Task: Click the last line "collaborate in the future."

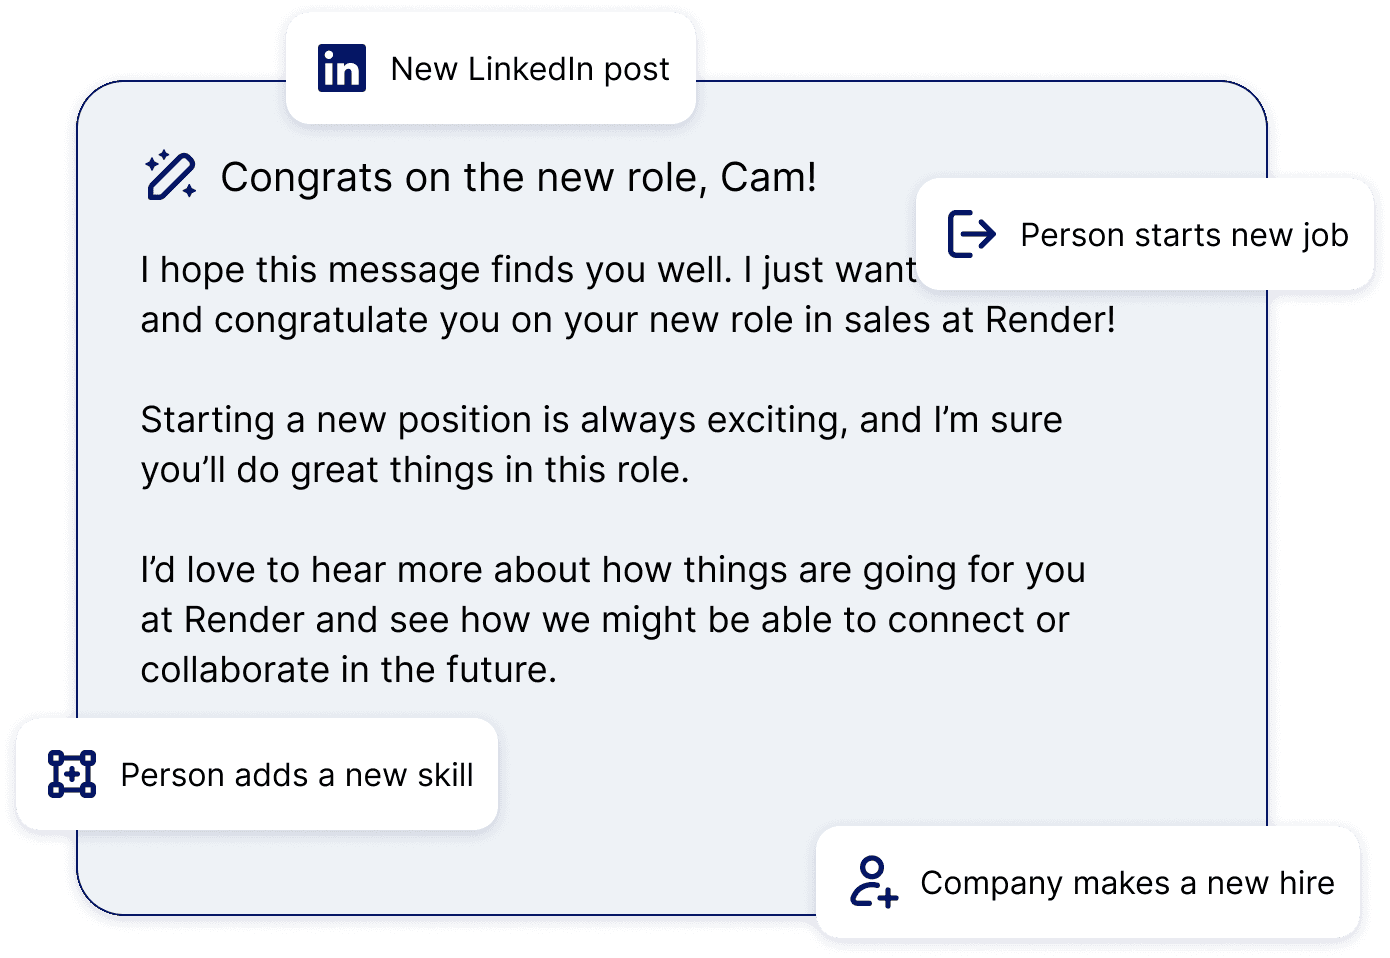Action: coord(348,670)
